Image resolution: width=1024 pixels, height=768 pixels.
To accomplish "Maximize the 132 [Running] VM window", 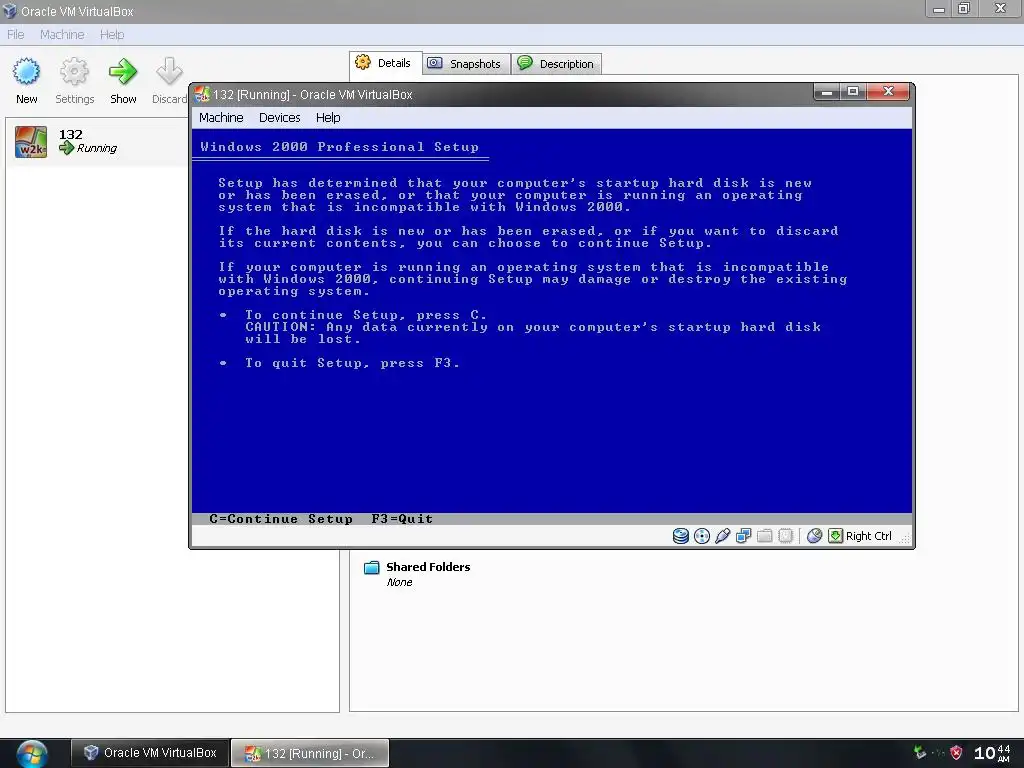I will (x=853, y=92).
